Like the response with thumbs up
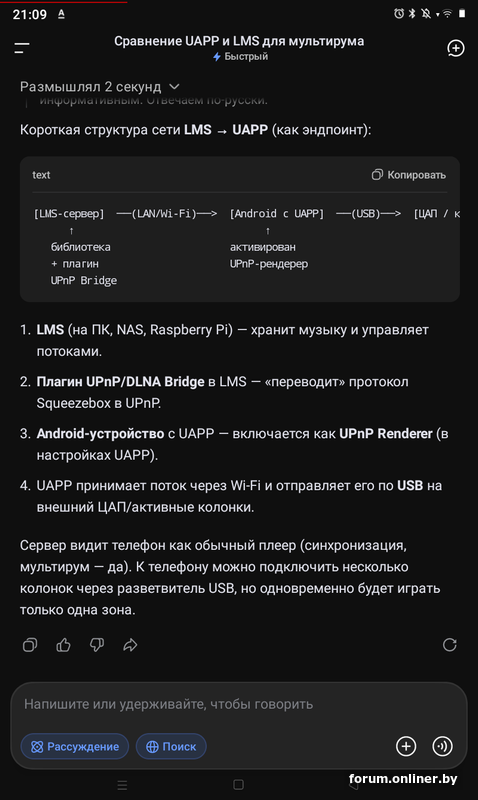This screenshot has height=800, width=478. click(63, 645)
